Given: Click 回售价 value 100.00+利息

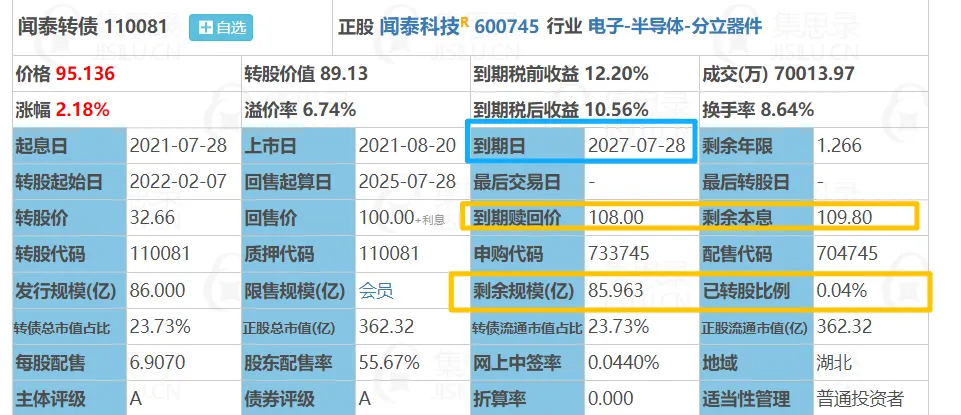Looking at the screenshot, I should [x=402, y=218].
